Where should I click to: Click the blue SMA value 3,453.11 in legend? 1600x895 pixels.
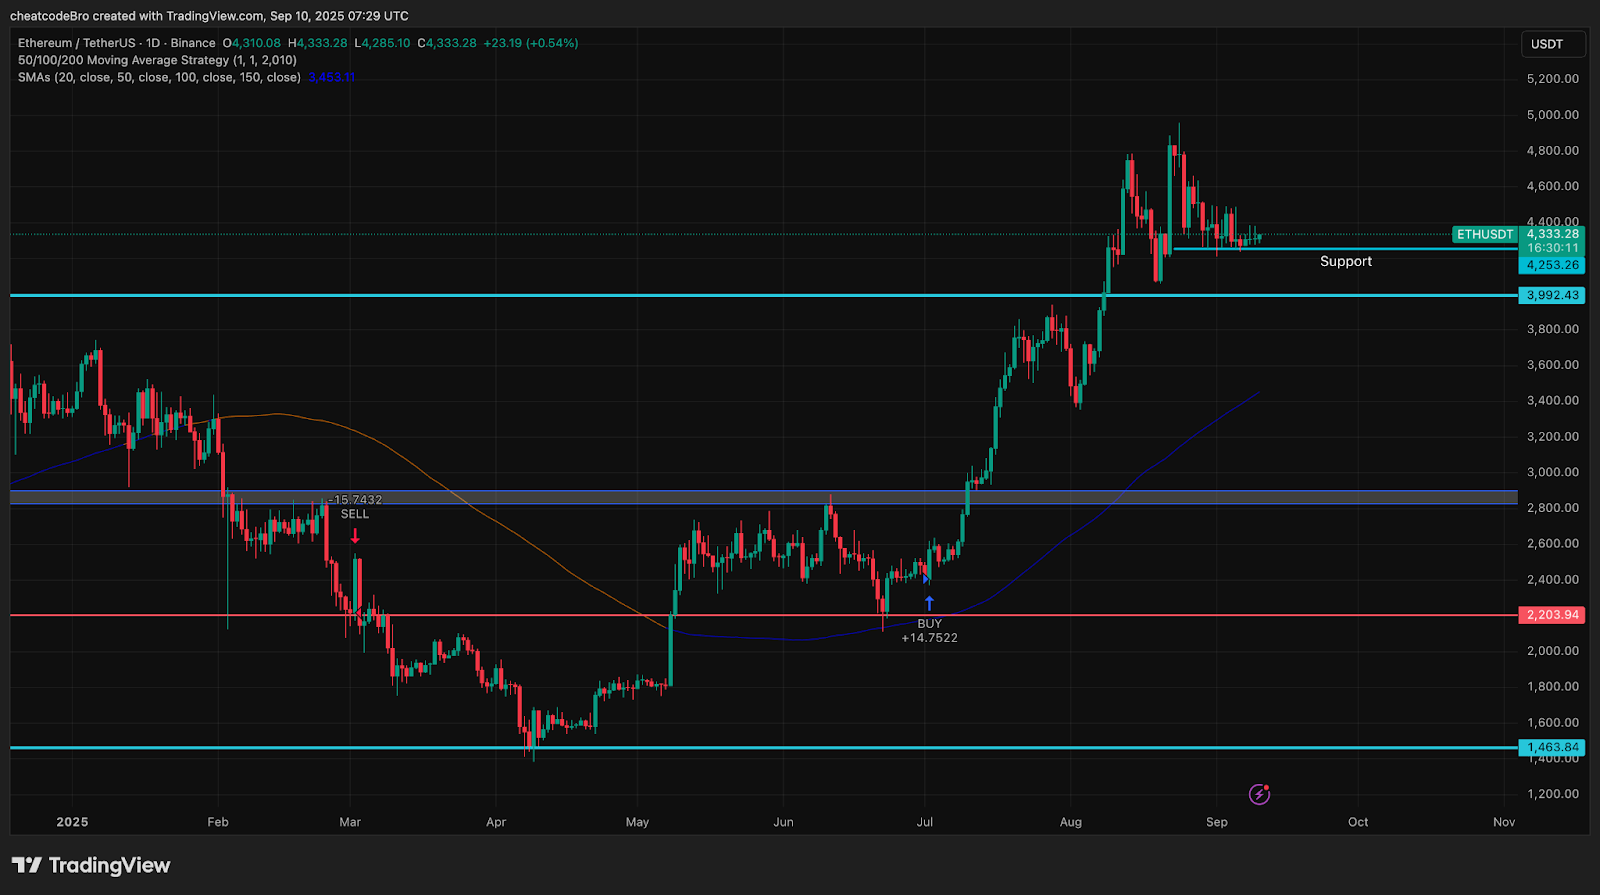(331, 77)
